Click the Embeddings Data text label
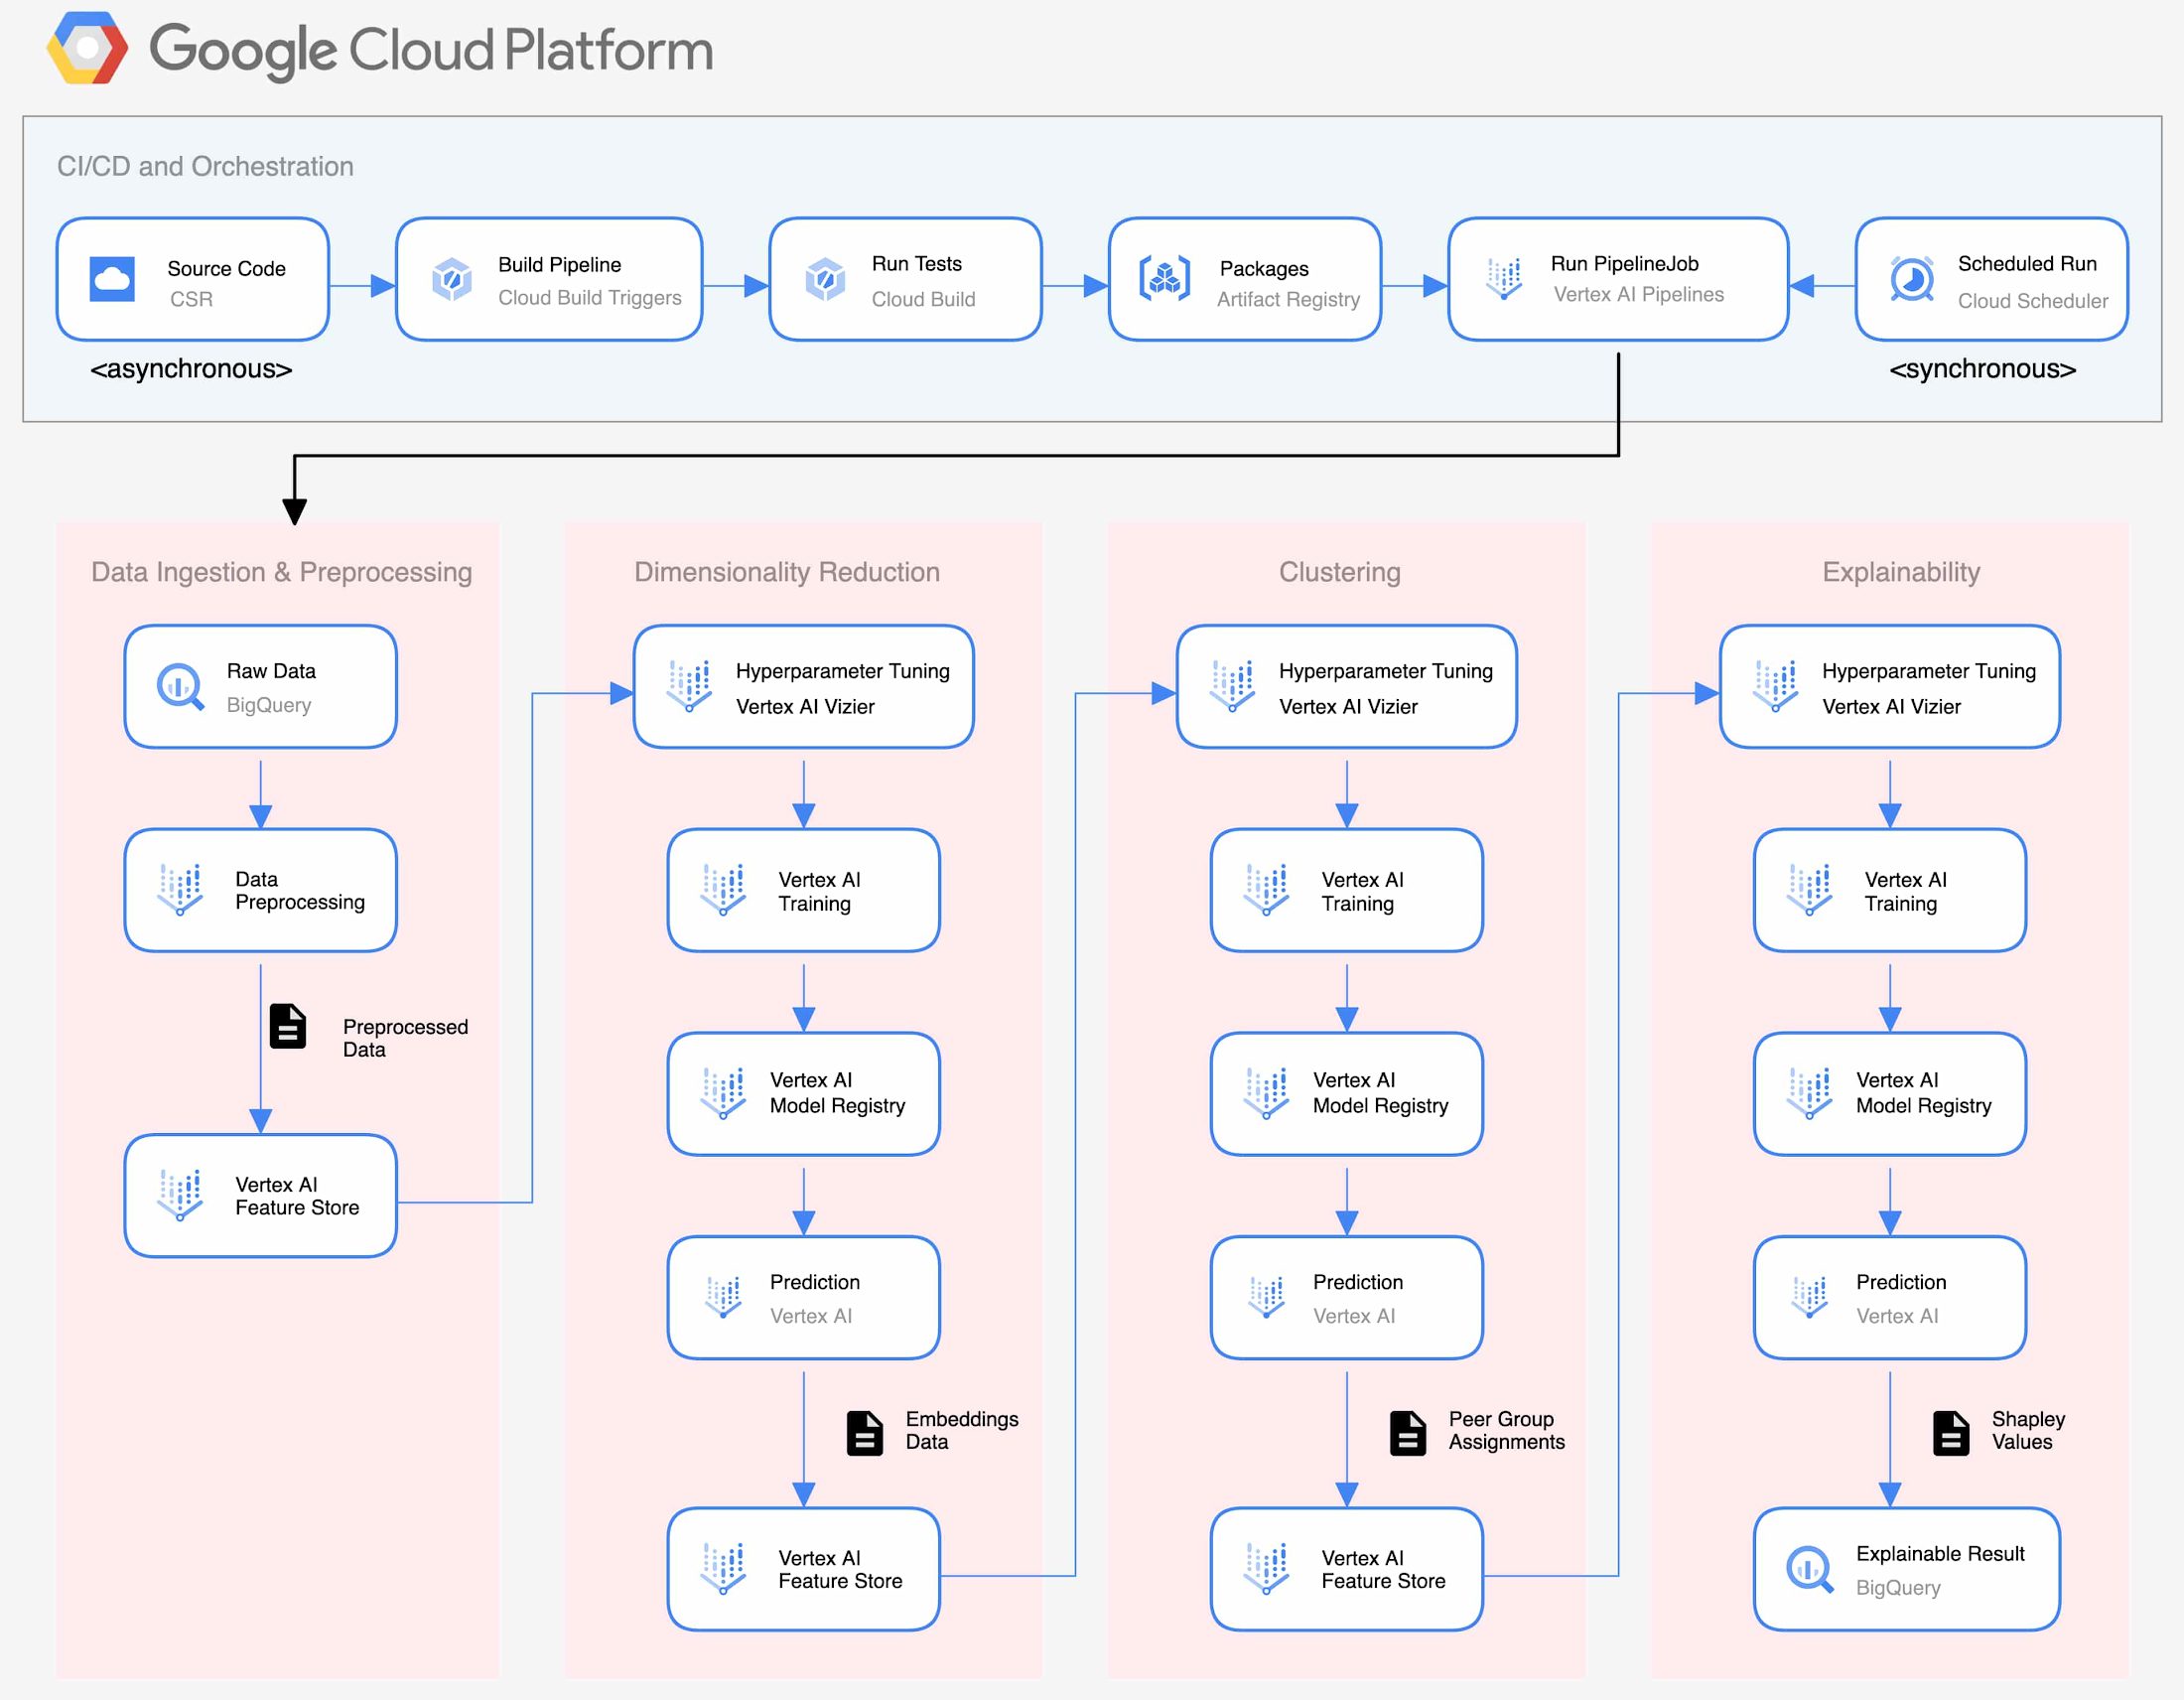Screen dimensions: 2184x1700 click(x=961, y=1430)
